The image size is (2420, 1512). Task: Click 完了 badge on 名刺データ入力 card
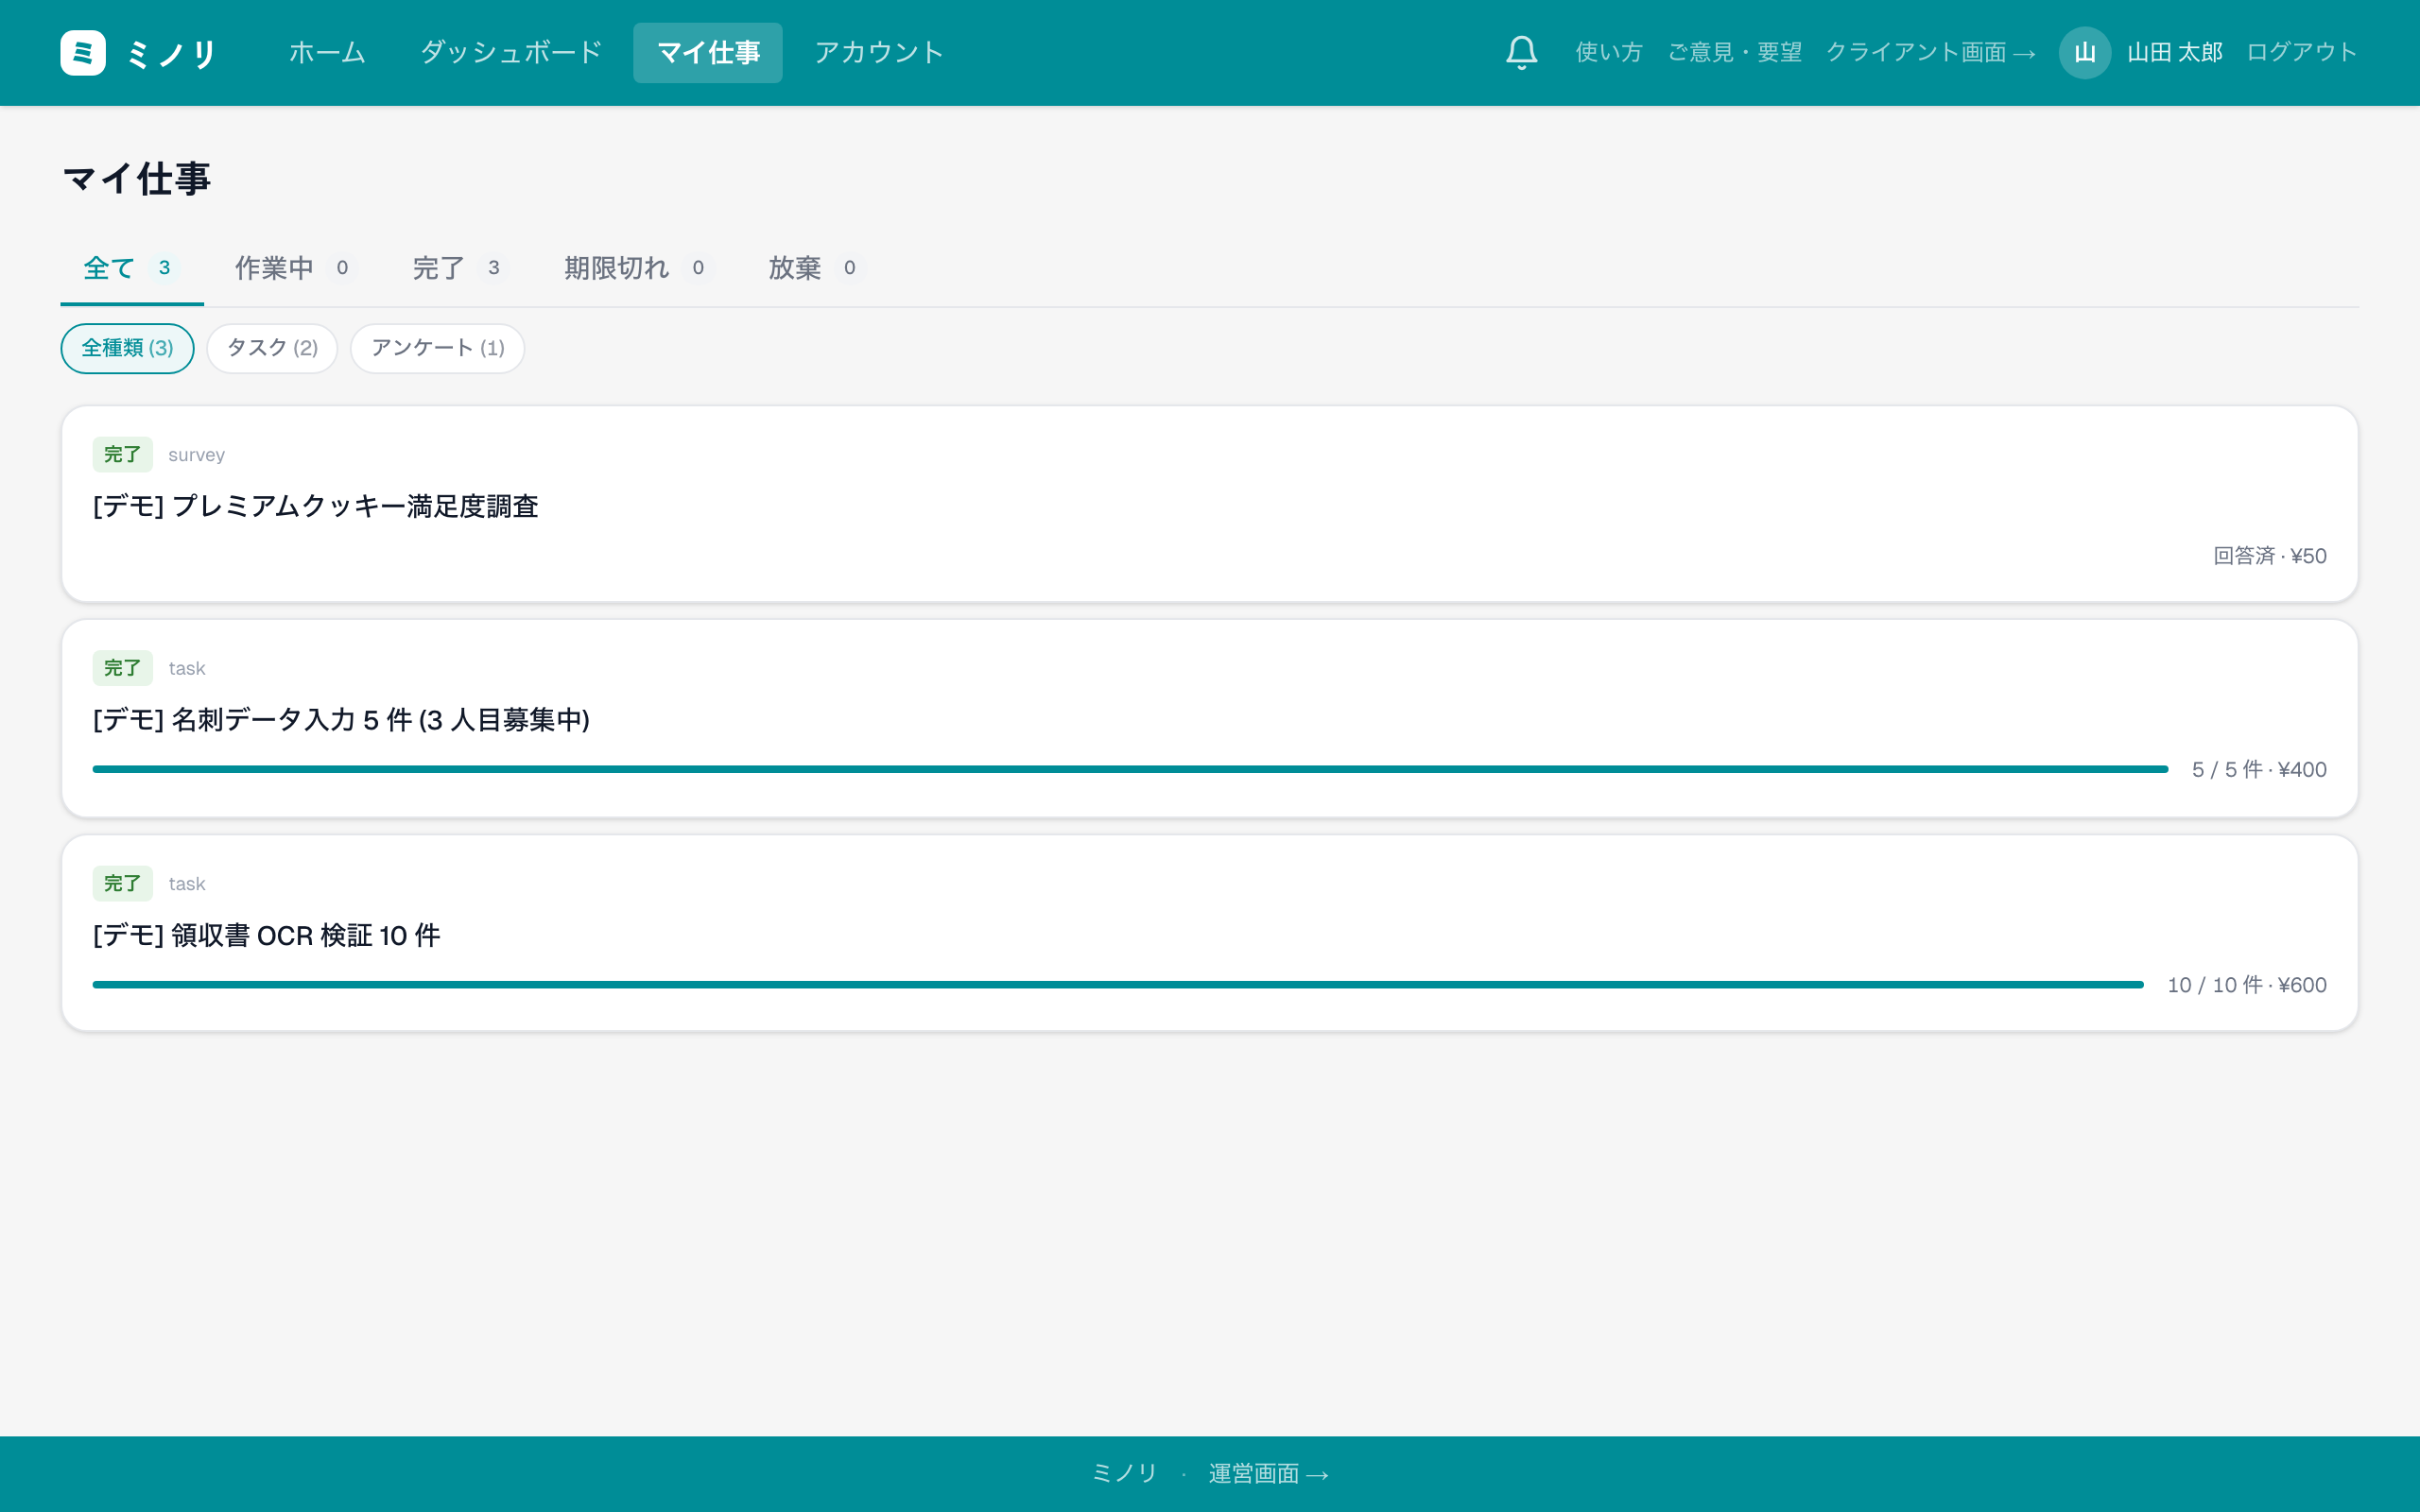coord(122,668)
